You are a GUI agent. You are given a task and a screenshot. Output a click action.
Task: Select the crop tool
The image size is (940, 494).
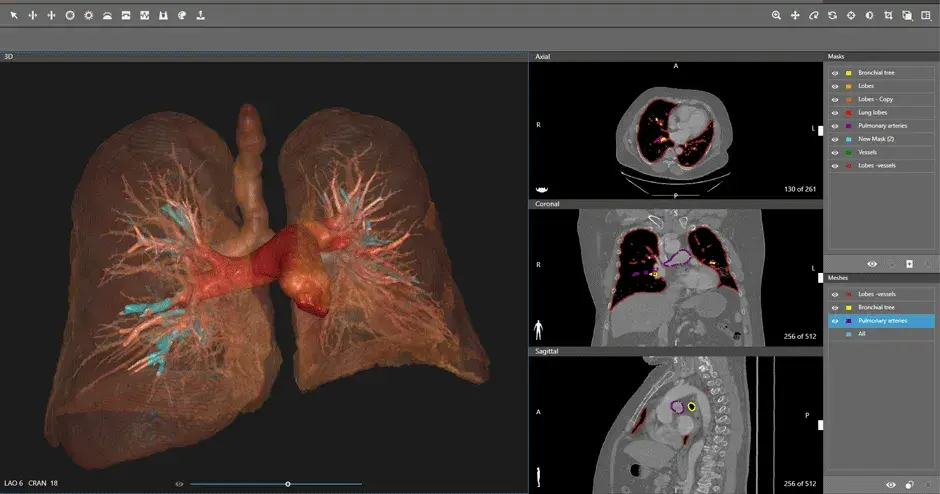[888, 16]
